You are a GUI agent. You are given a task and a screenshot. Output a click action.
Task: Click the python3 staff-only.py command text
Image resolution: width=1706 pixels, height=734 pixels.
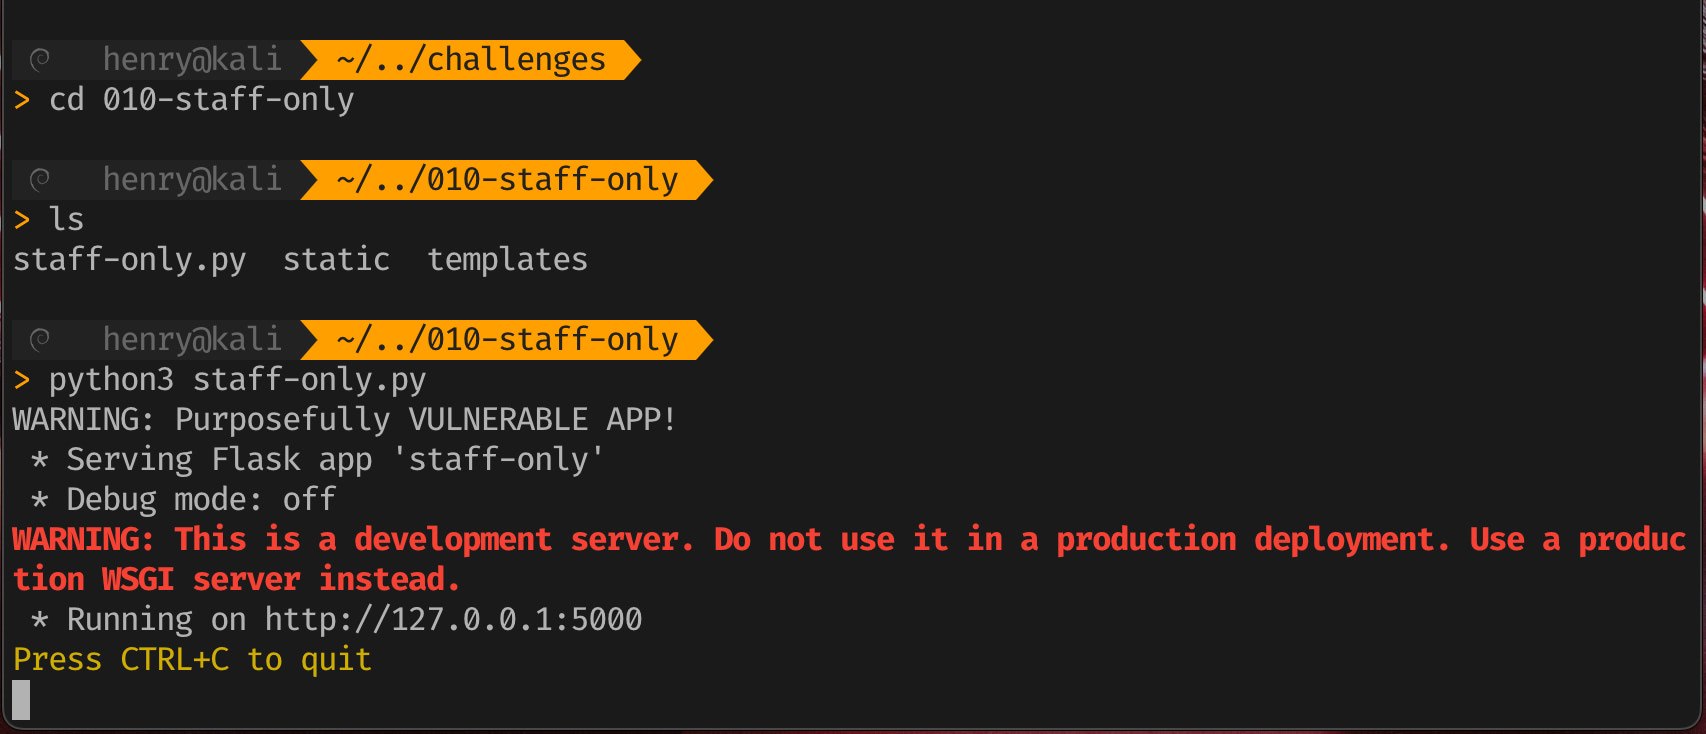click(237, 380)
